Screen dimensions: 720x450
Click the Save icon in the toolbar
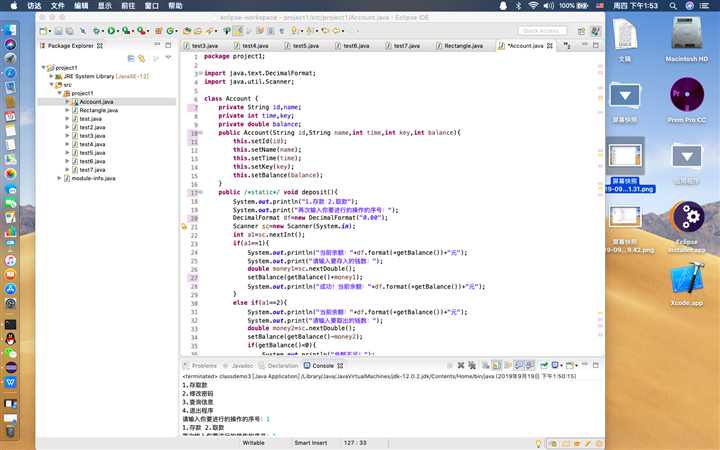coord(59,32)
